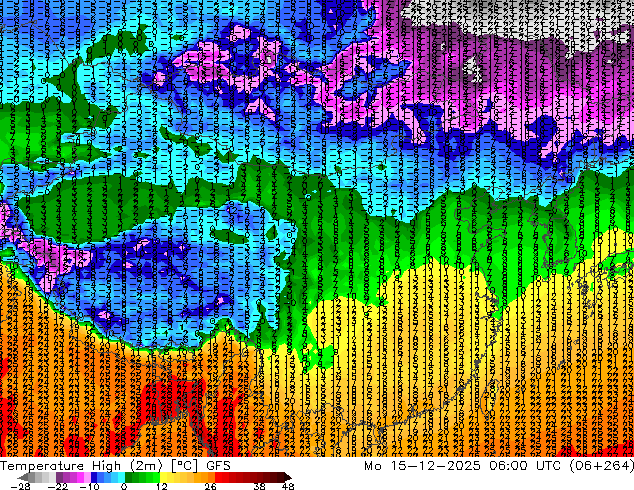Image resolution: width=634 pixels, height=490 pixels.
Task: Click the 38 label on the color scale
Action: [x=259, y=486]
